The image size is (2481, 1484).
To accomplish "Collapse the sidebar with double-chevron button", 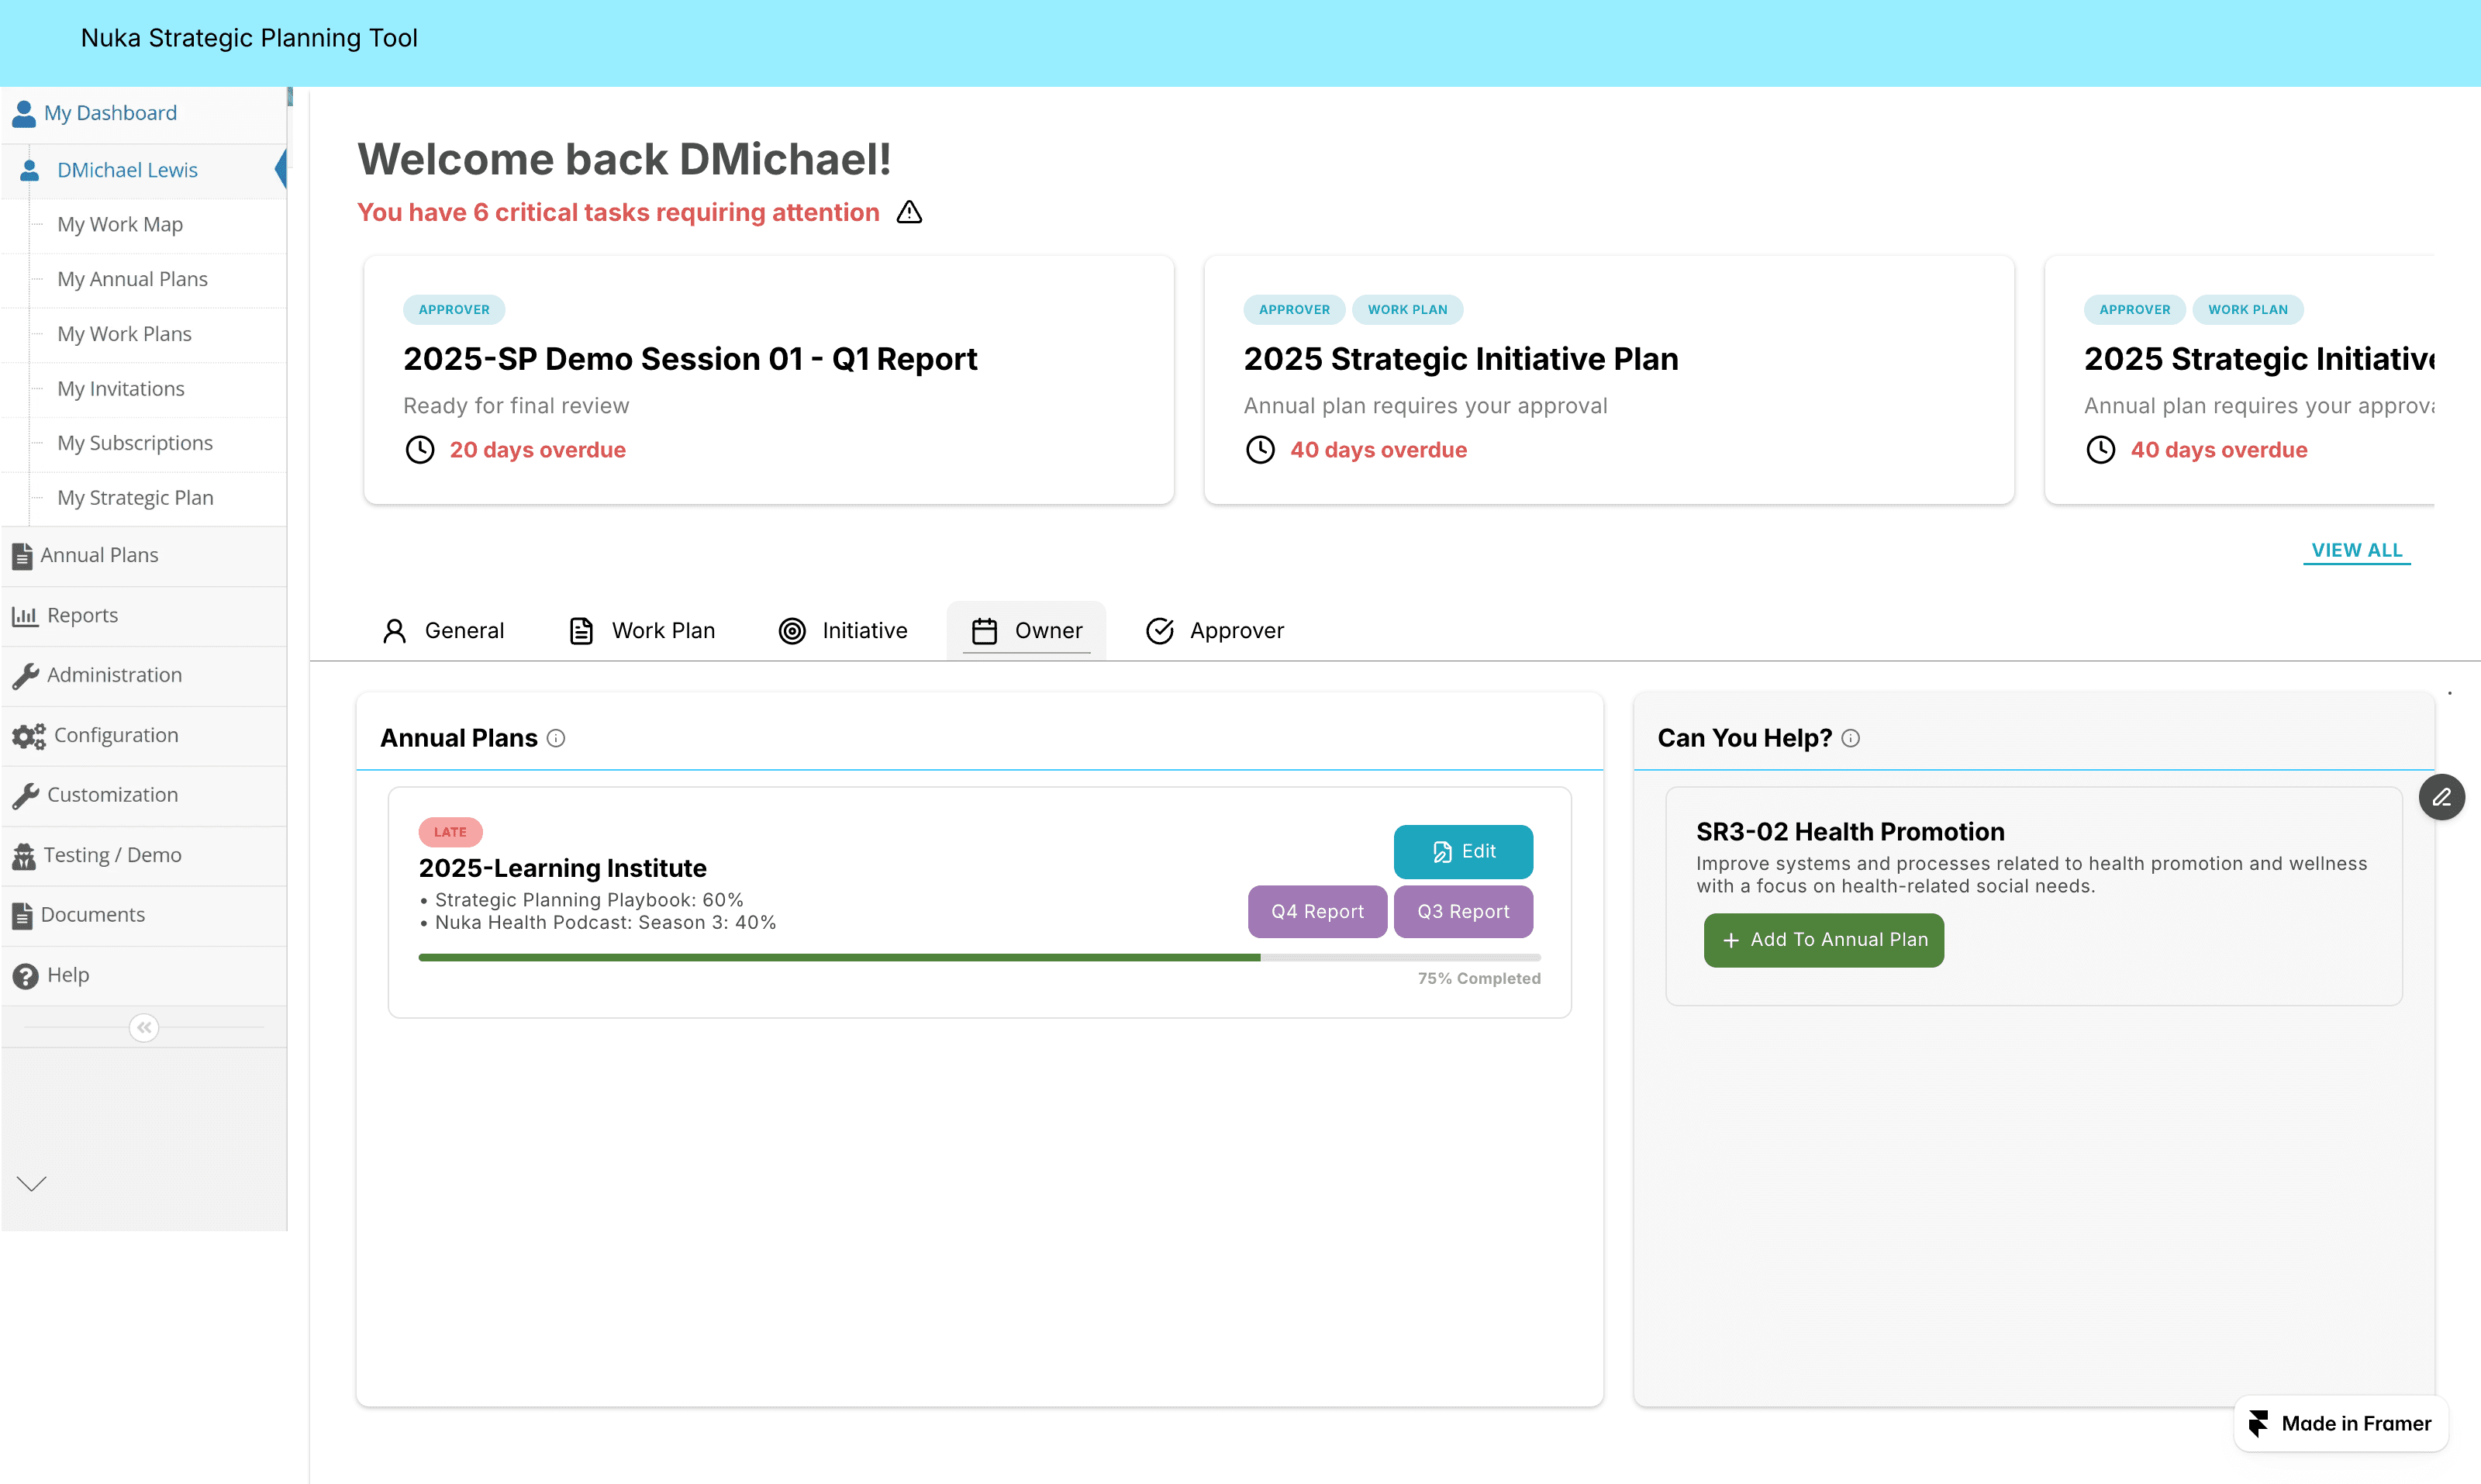I will pos(144,1027).
